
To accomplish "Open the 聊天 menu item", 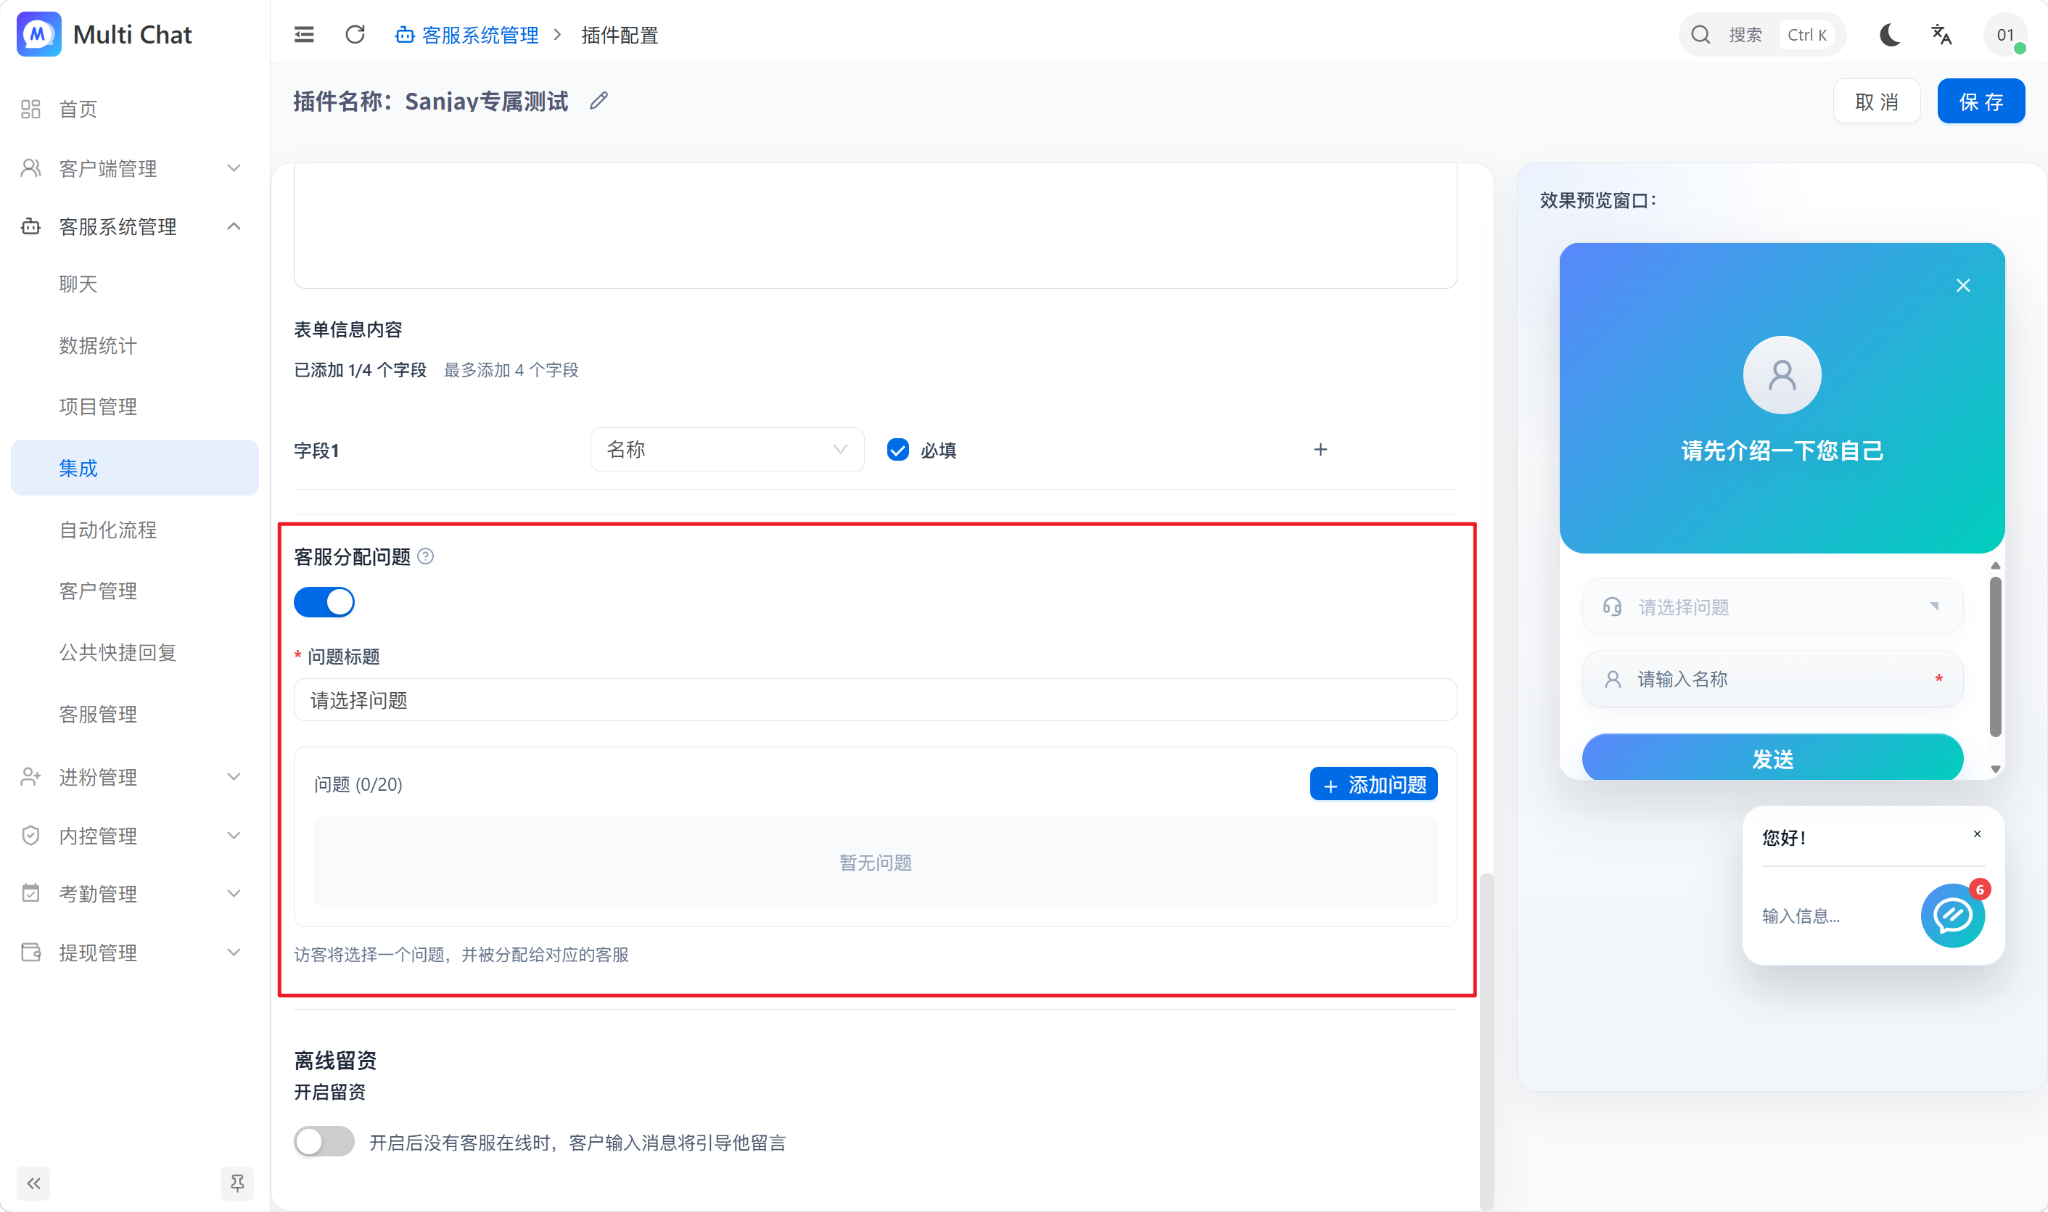I will (135, 285).
